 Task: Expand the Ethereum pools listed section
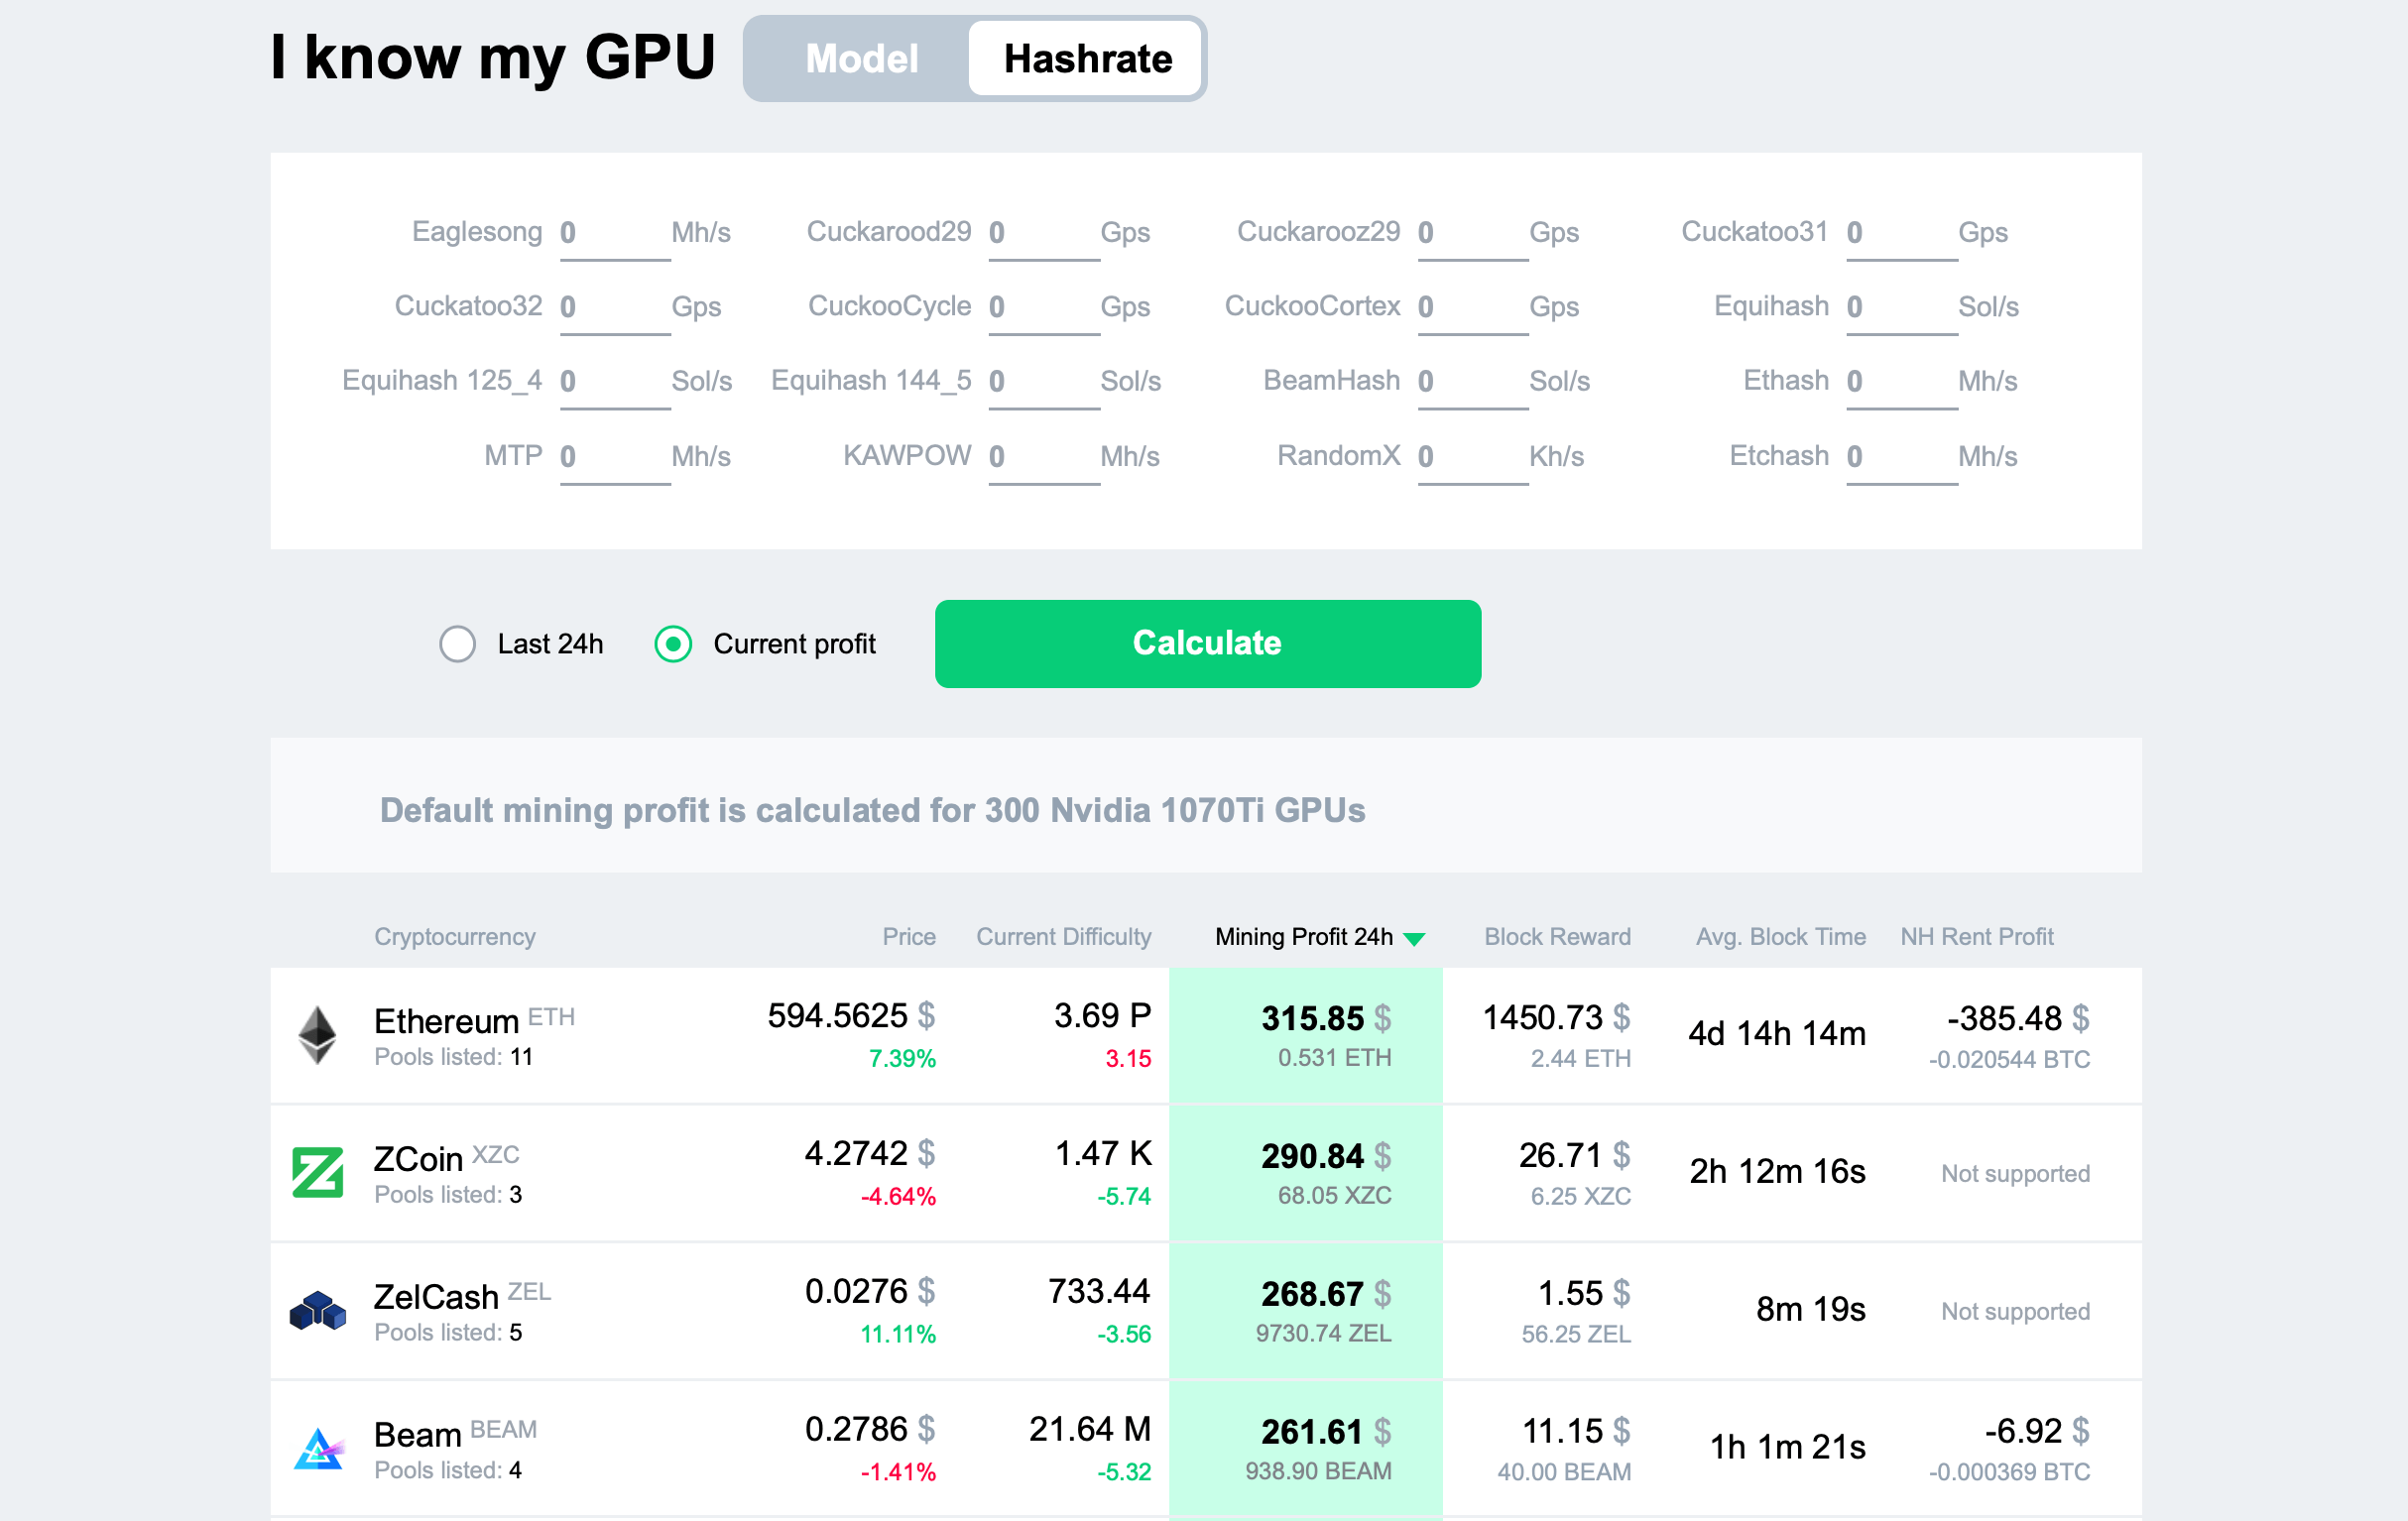point(443,1055)
